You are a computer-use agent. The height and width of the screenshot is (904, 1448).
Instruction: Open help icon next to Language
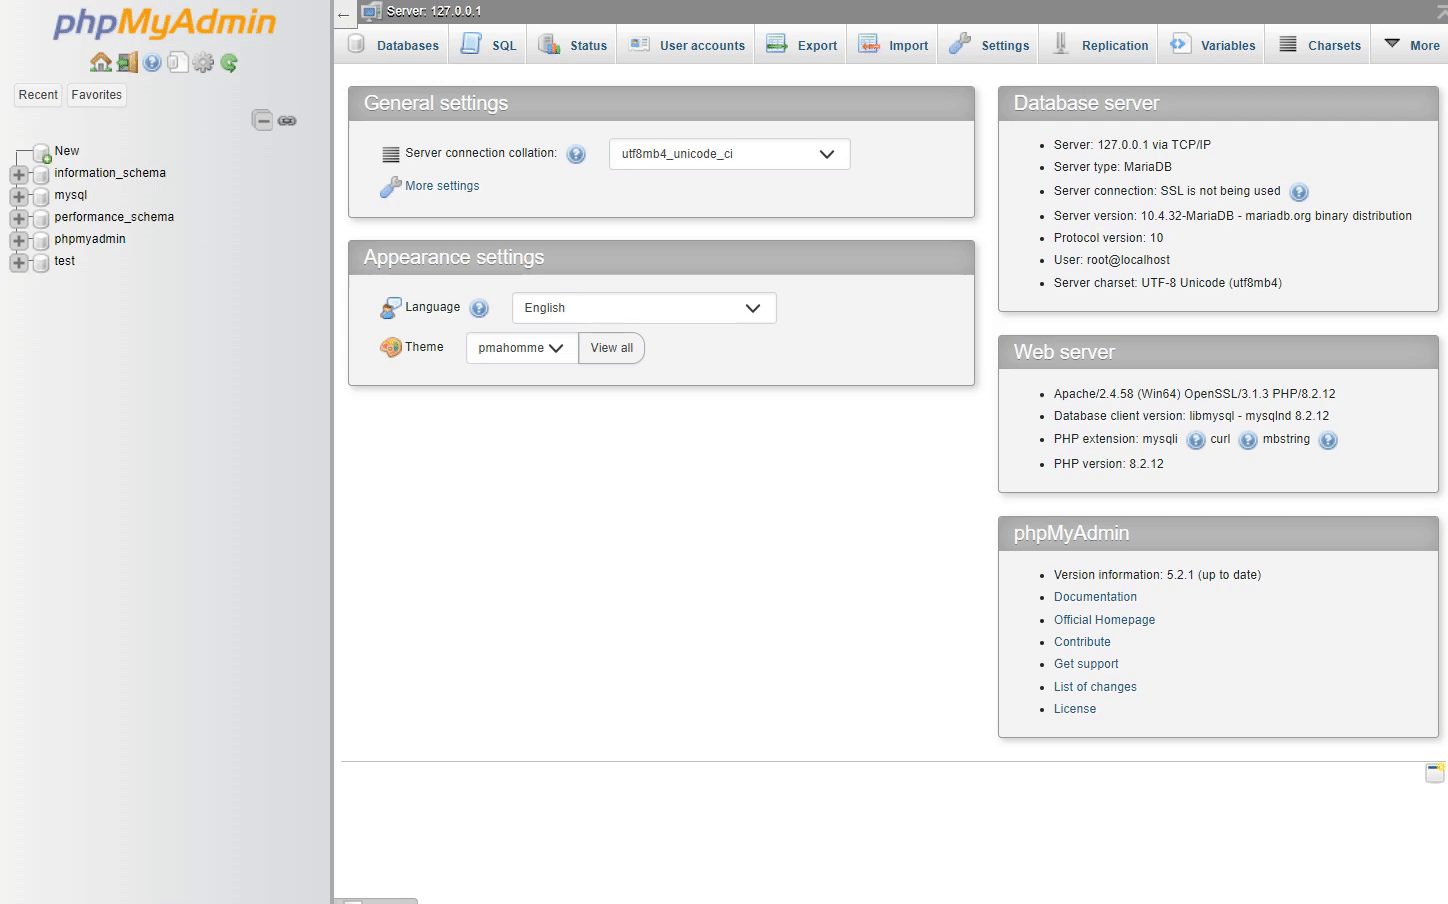pyautogui.click(x=479, y=308)
